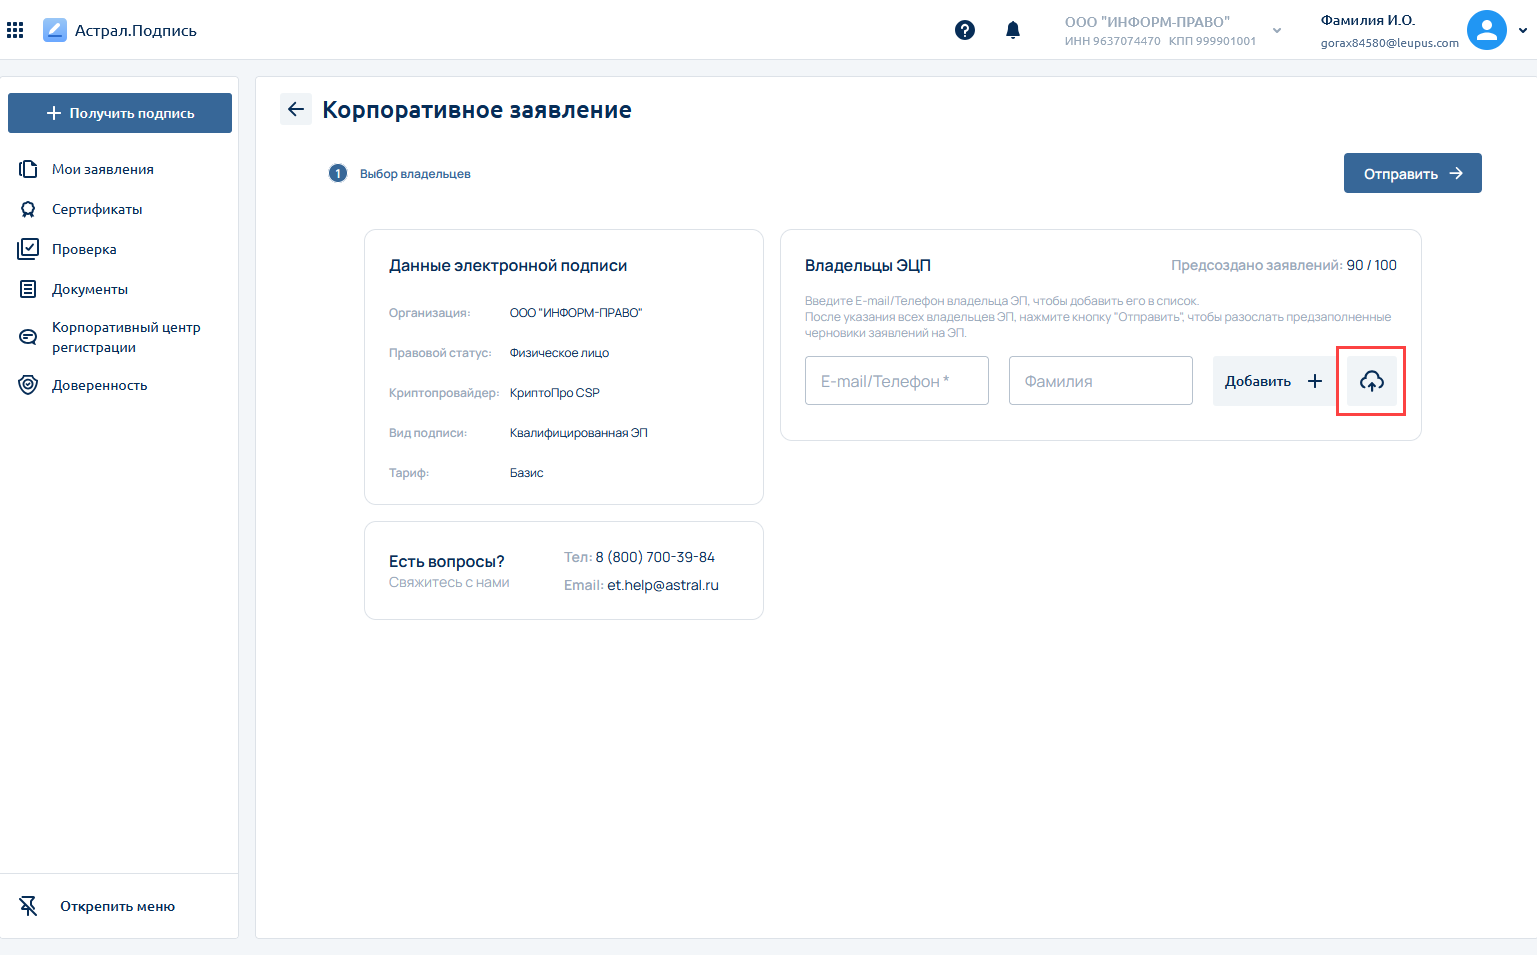1537x955 pixels.
Task: Focus the Фамилия input field
Action: pos(1101,381)
